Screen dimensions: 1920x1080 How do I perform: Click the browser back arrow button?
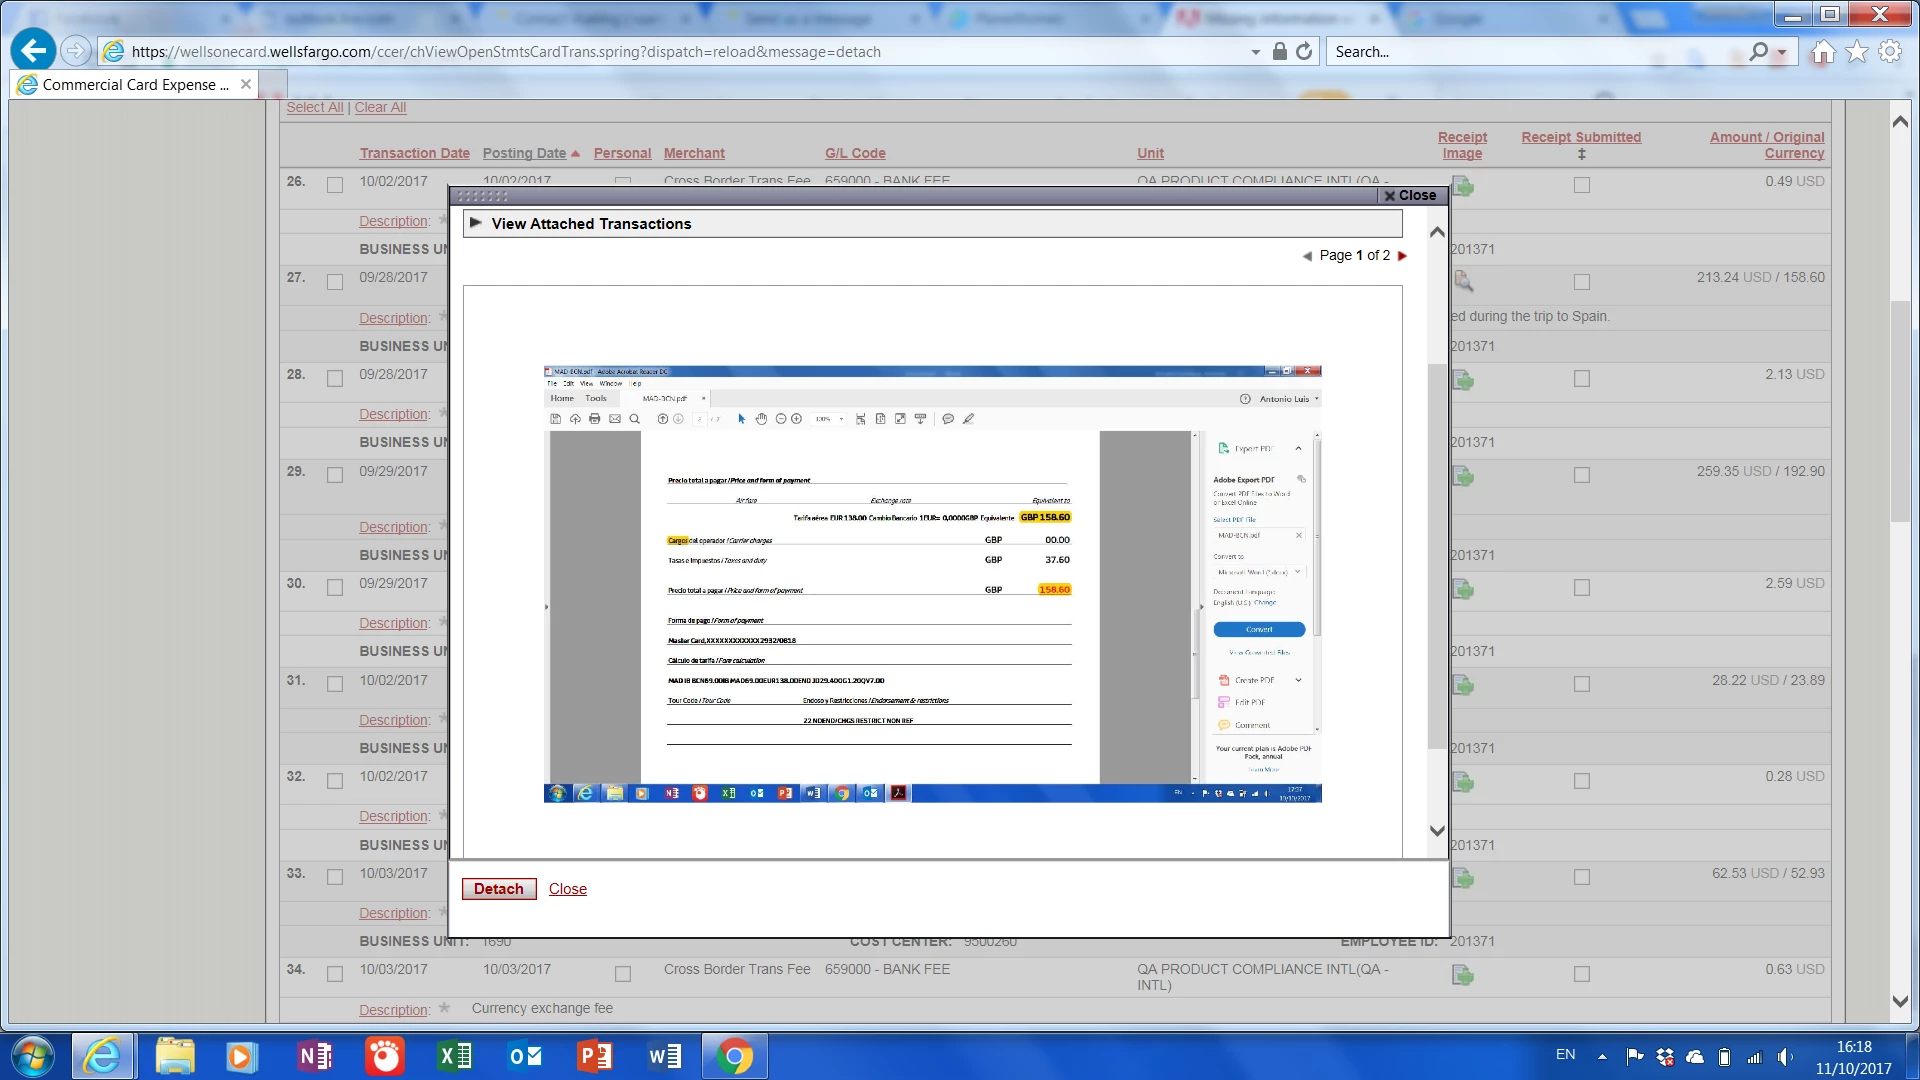33,51
